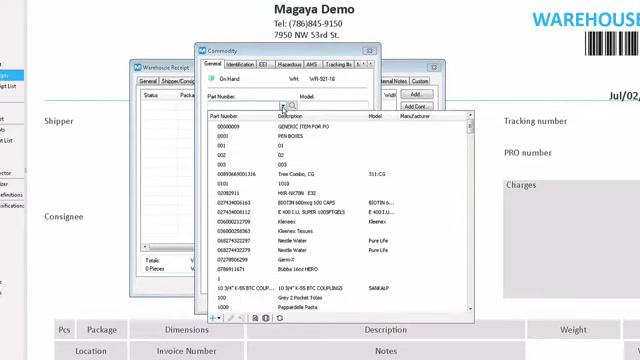
Task: Select part number 003 row
Action: click(x=338, y=164)
